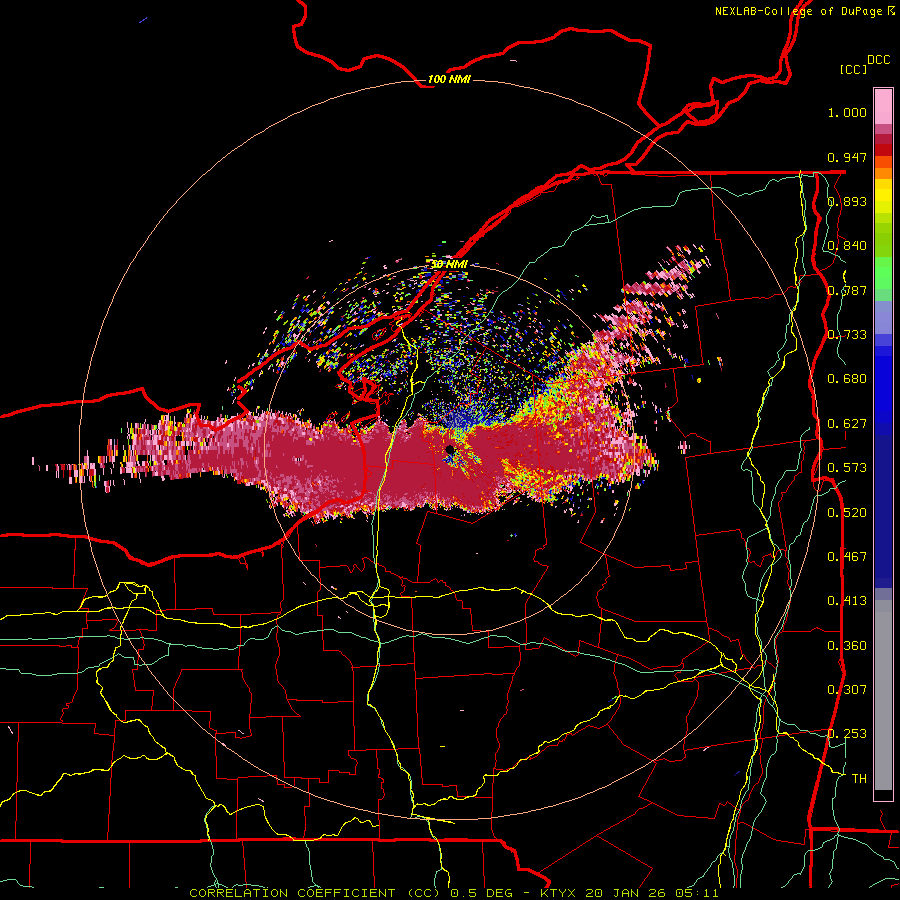
Task: Click the 0.307 color scale value
Action: [x=847, y=690]
